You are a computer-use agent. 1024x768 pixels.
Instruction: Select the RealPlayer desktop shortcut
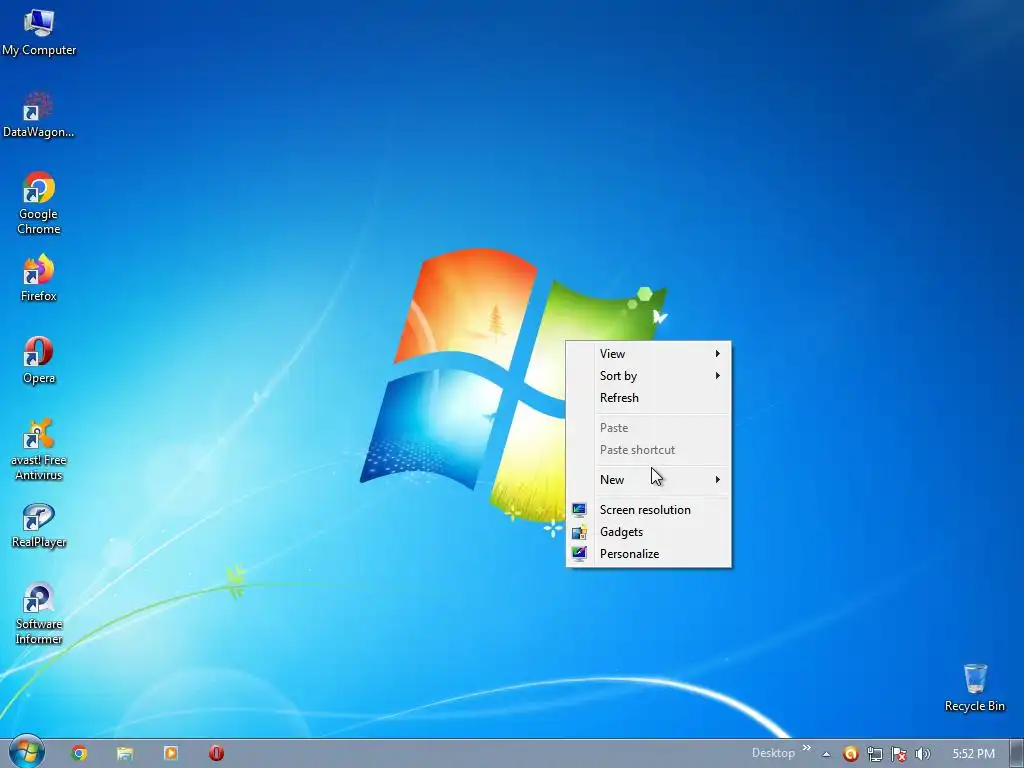coord(39,526)
